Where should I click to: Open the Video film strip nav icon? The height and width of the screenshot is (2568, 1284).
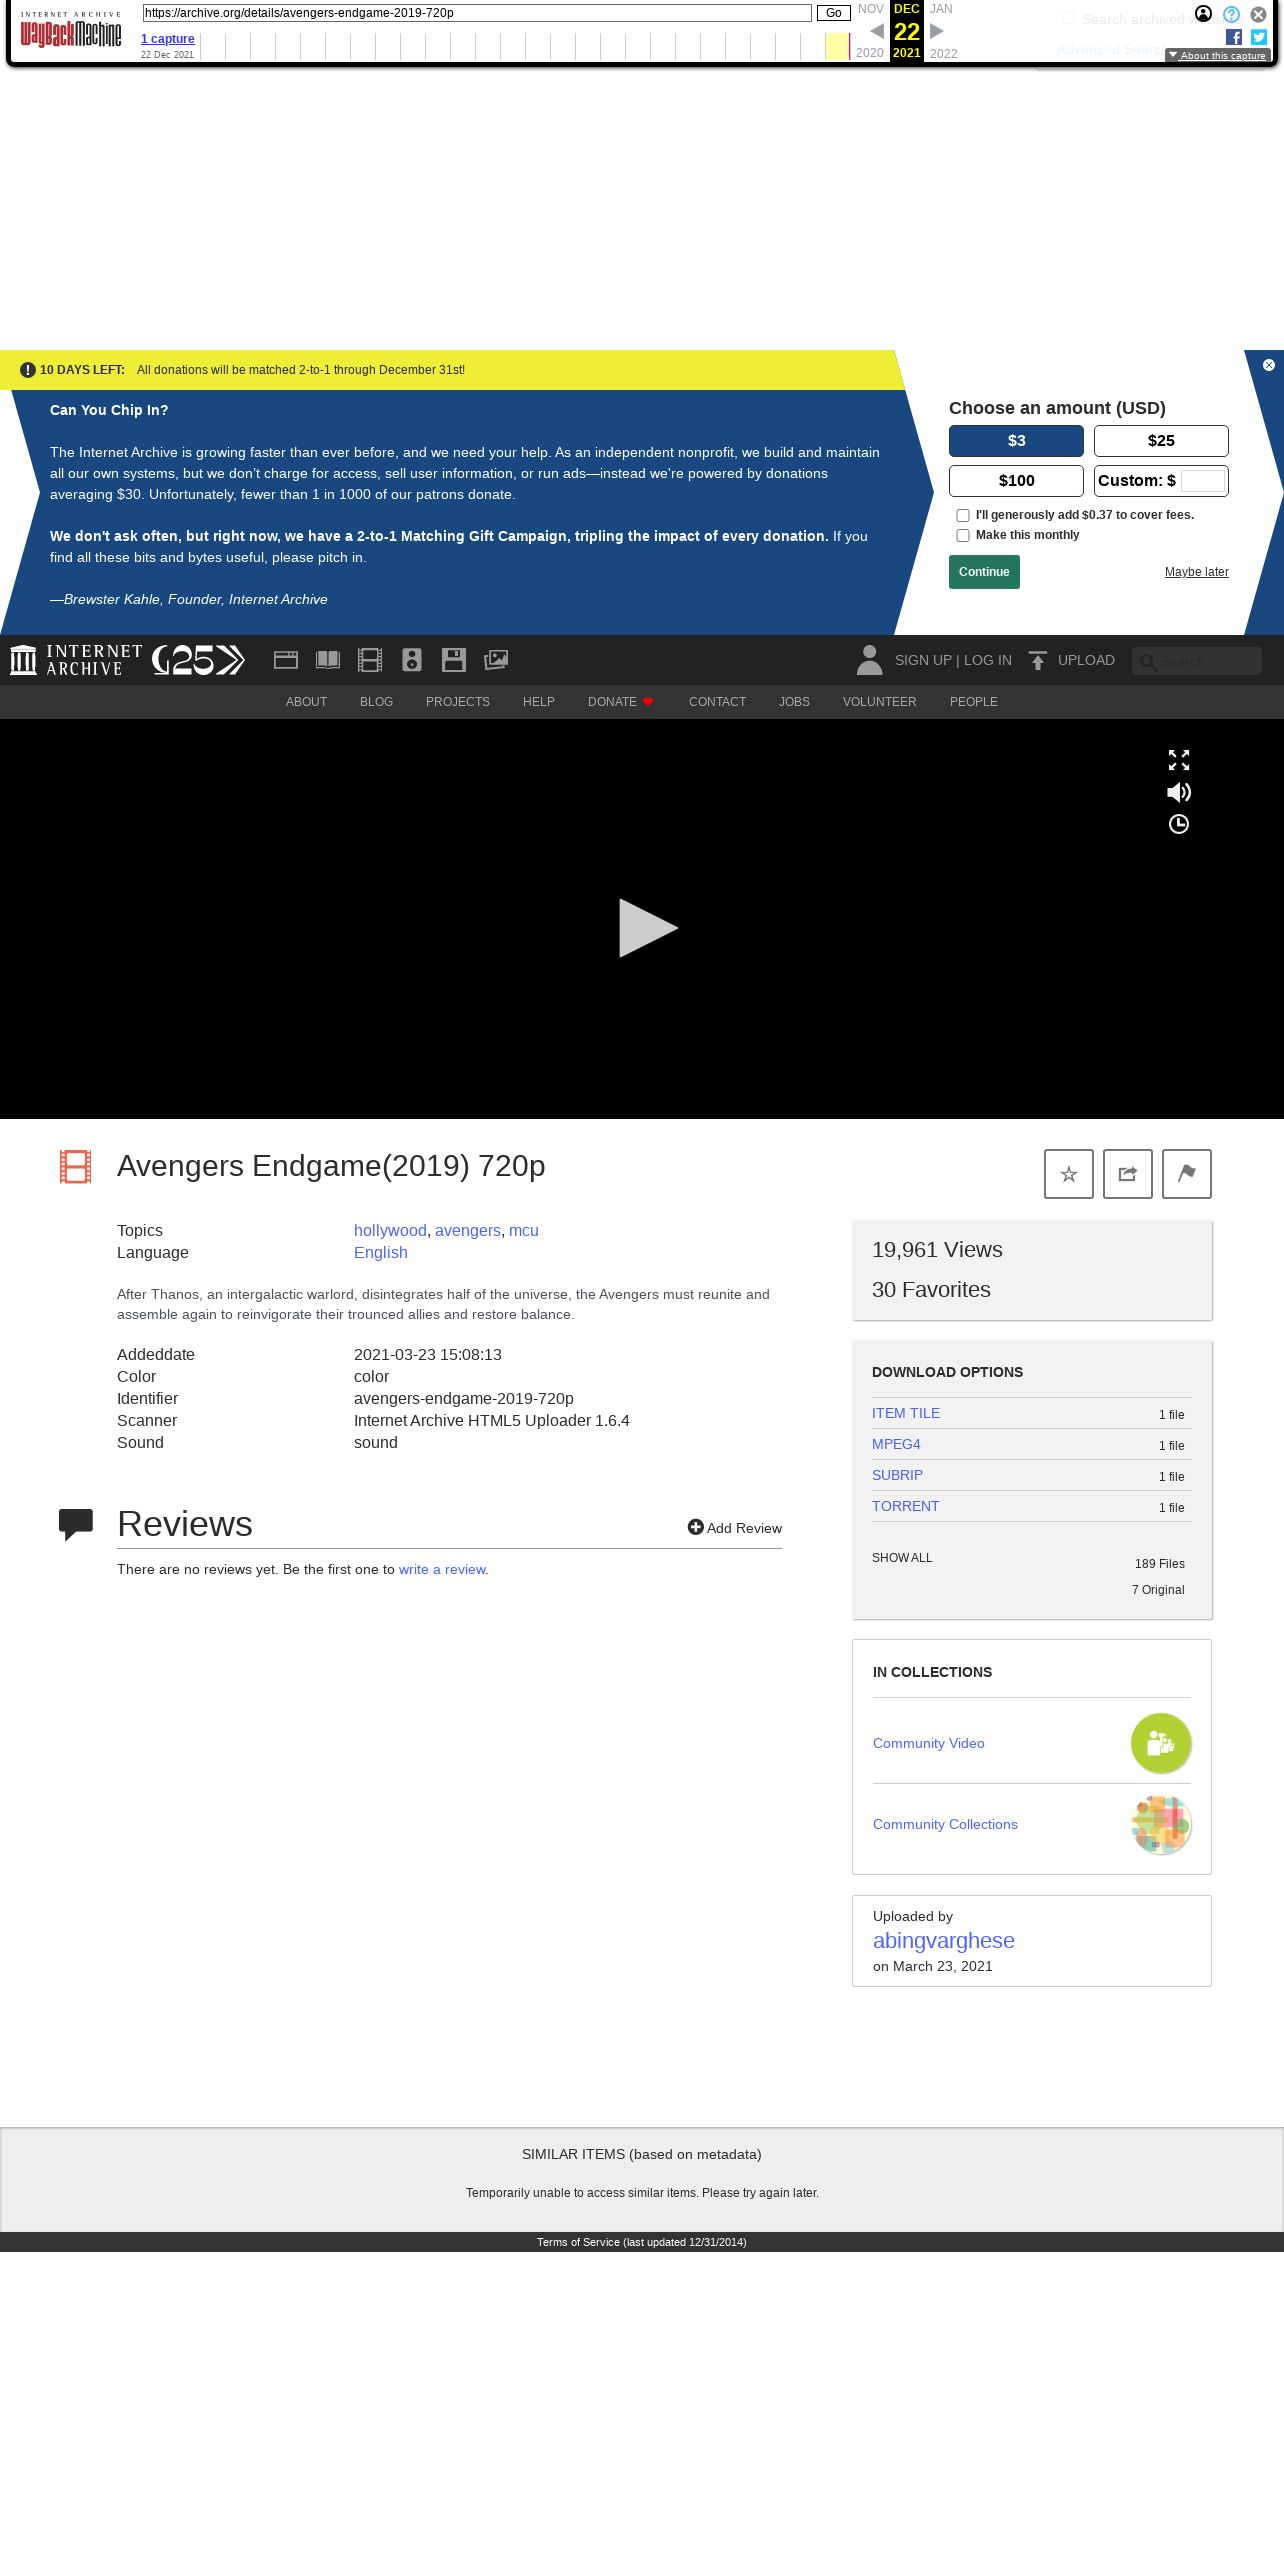[370, 660]
